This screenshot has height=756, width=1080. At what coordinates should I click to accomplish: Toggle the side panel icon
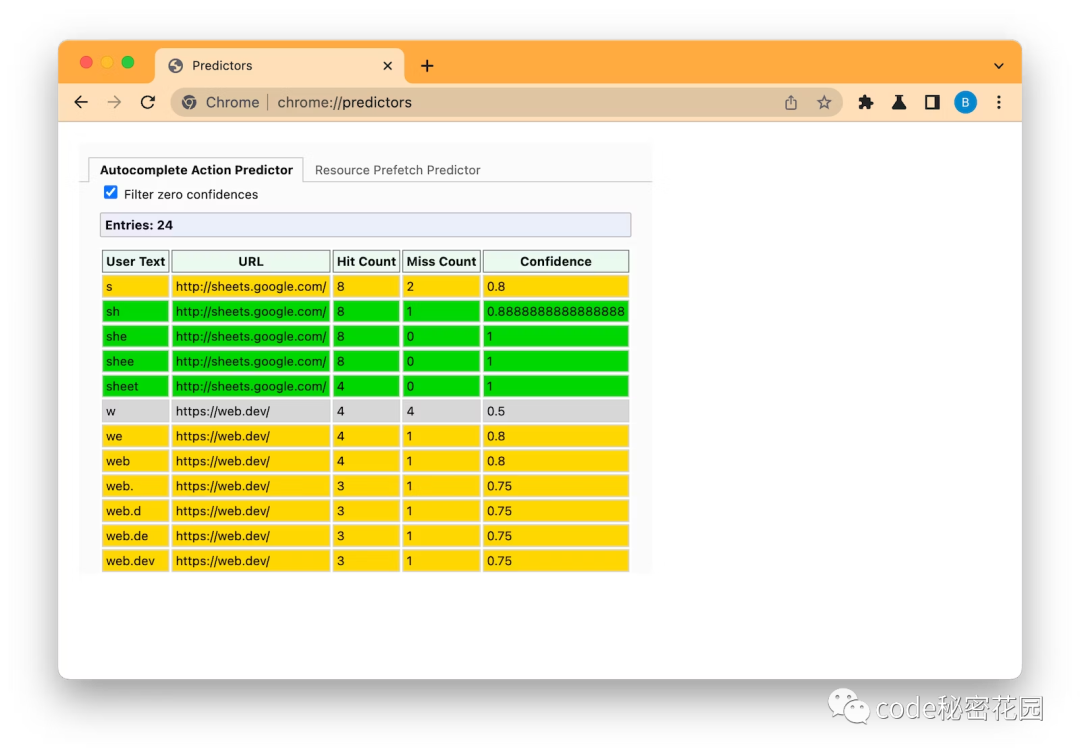click(932, 102)
